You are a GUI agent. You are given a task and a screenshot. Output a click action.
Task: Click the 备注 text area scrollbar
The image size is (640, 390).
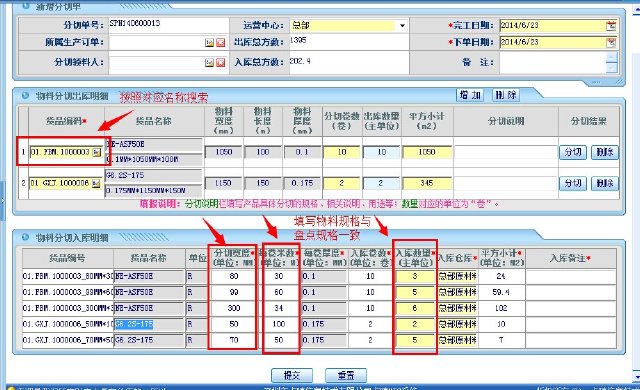[611, 62]
